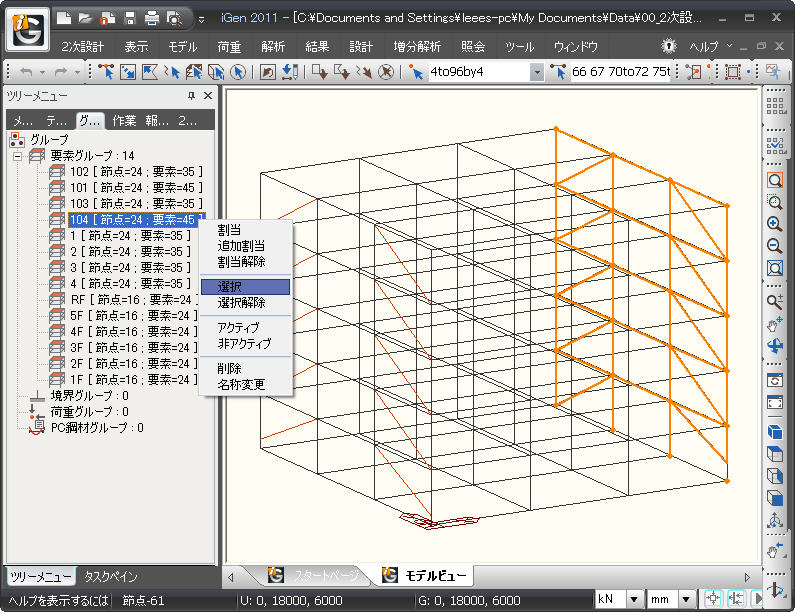Click the pan hand icon in right toolbar
The image size is (795, 612).
pos(774,324)
